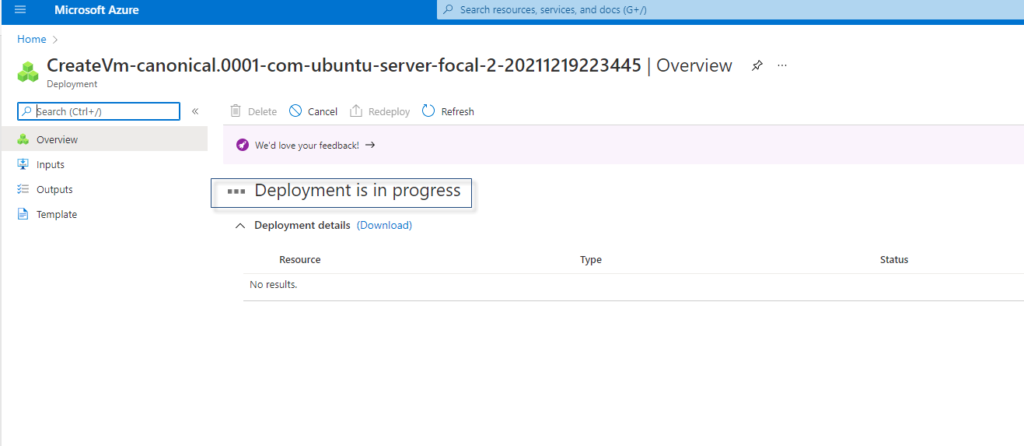Collapse the sidebar with double chevron

tap(195, 112)
